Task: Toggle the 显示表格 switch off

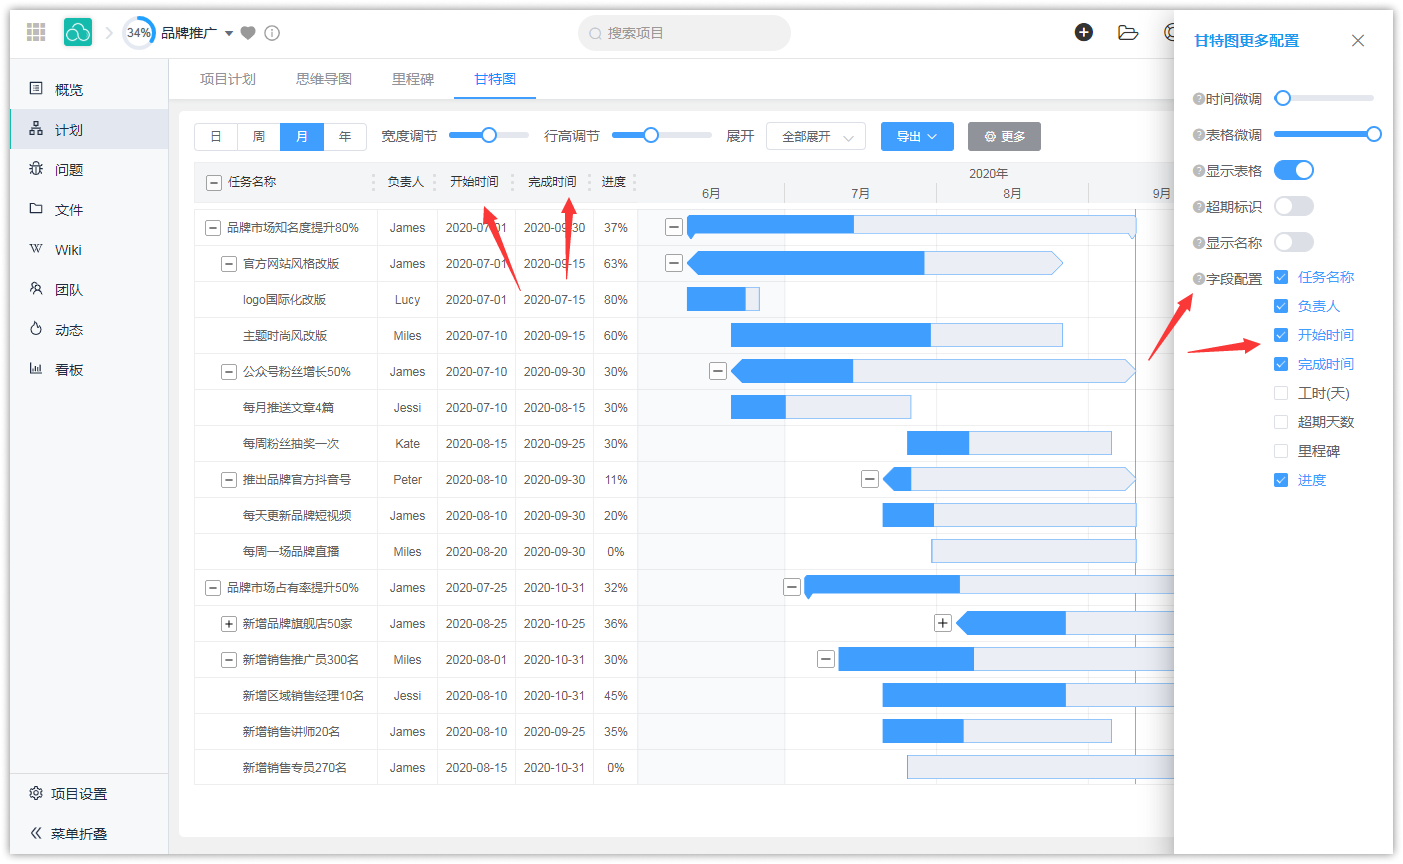Action: (x=1293, y=171)
